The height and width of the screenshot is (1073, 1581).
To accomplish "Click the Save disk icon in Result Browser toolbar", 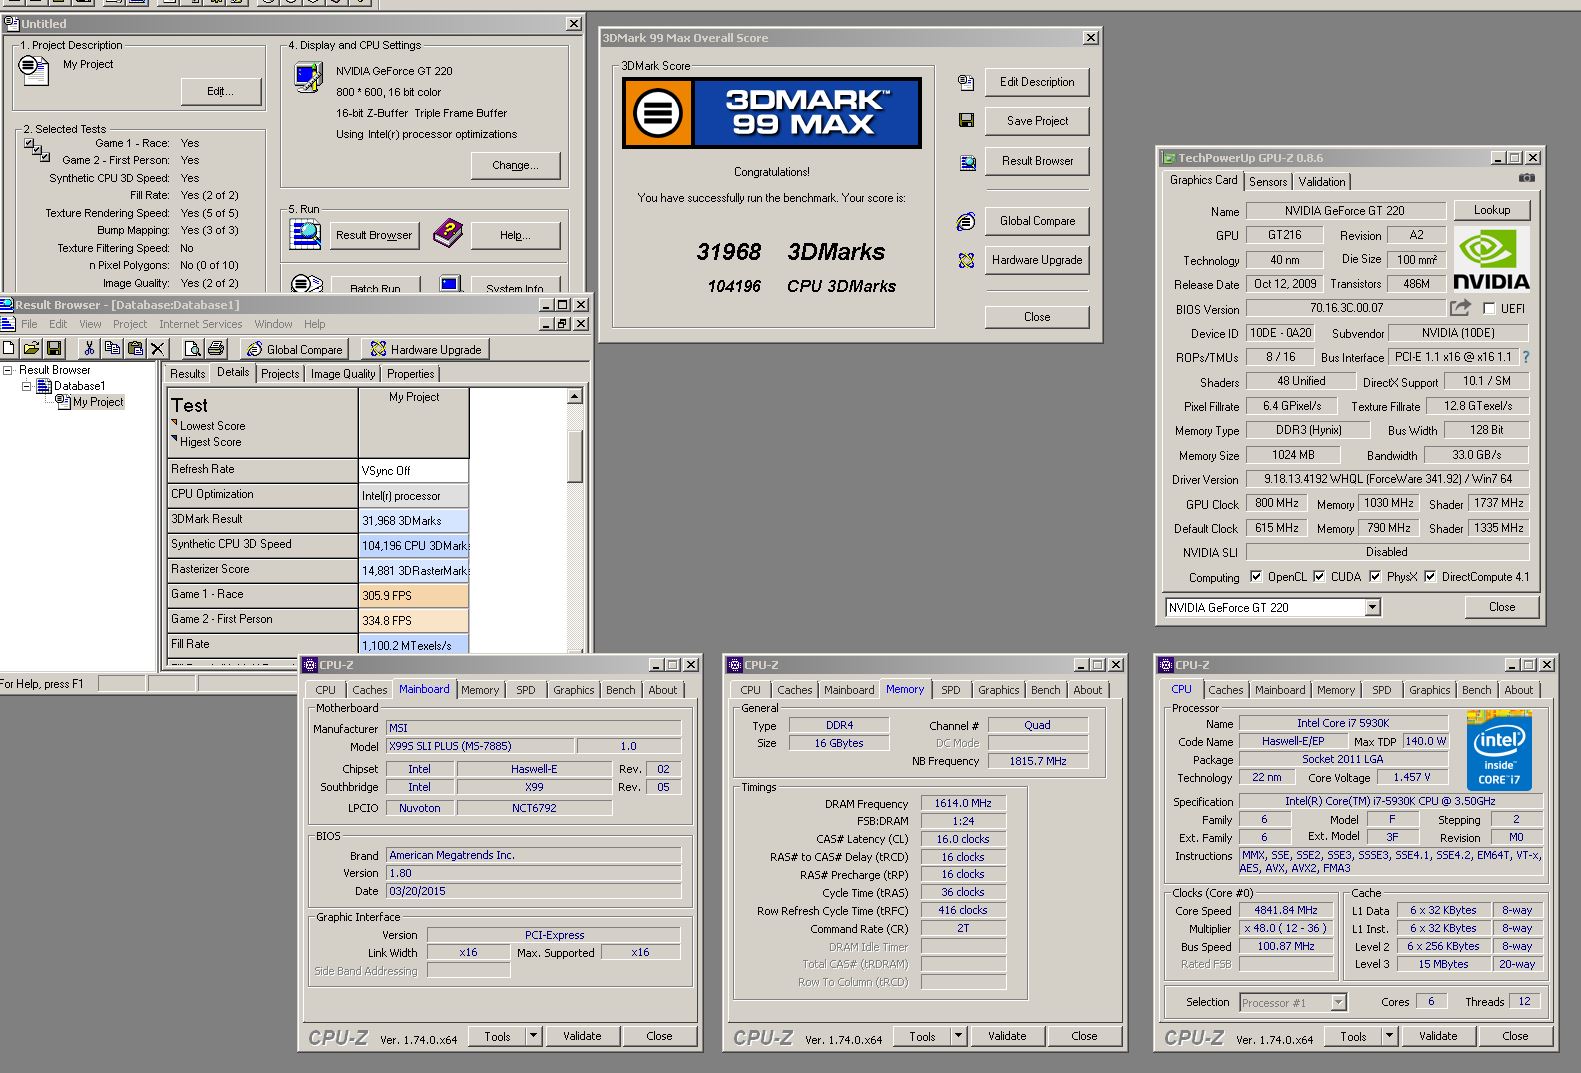I will (x=54, y=348).
